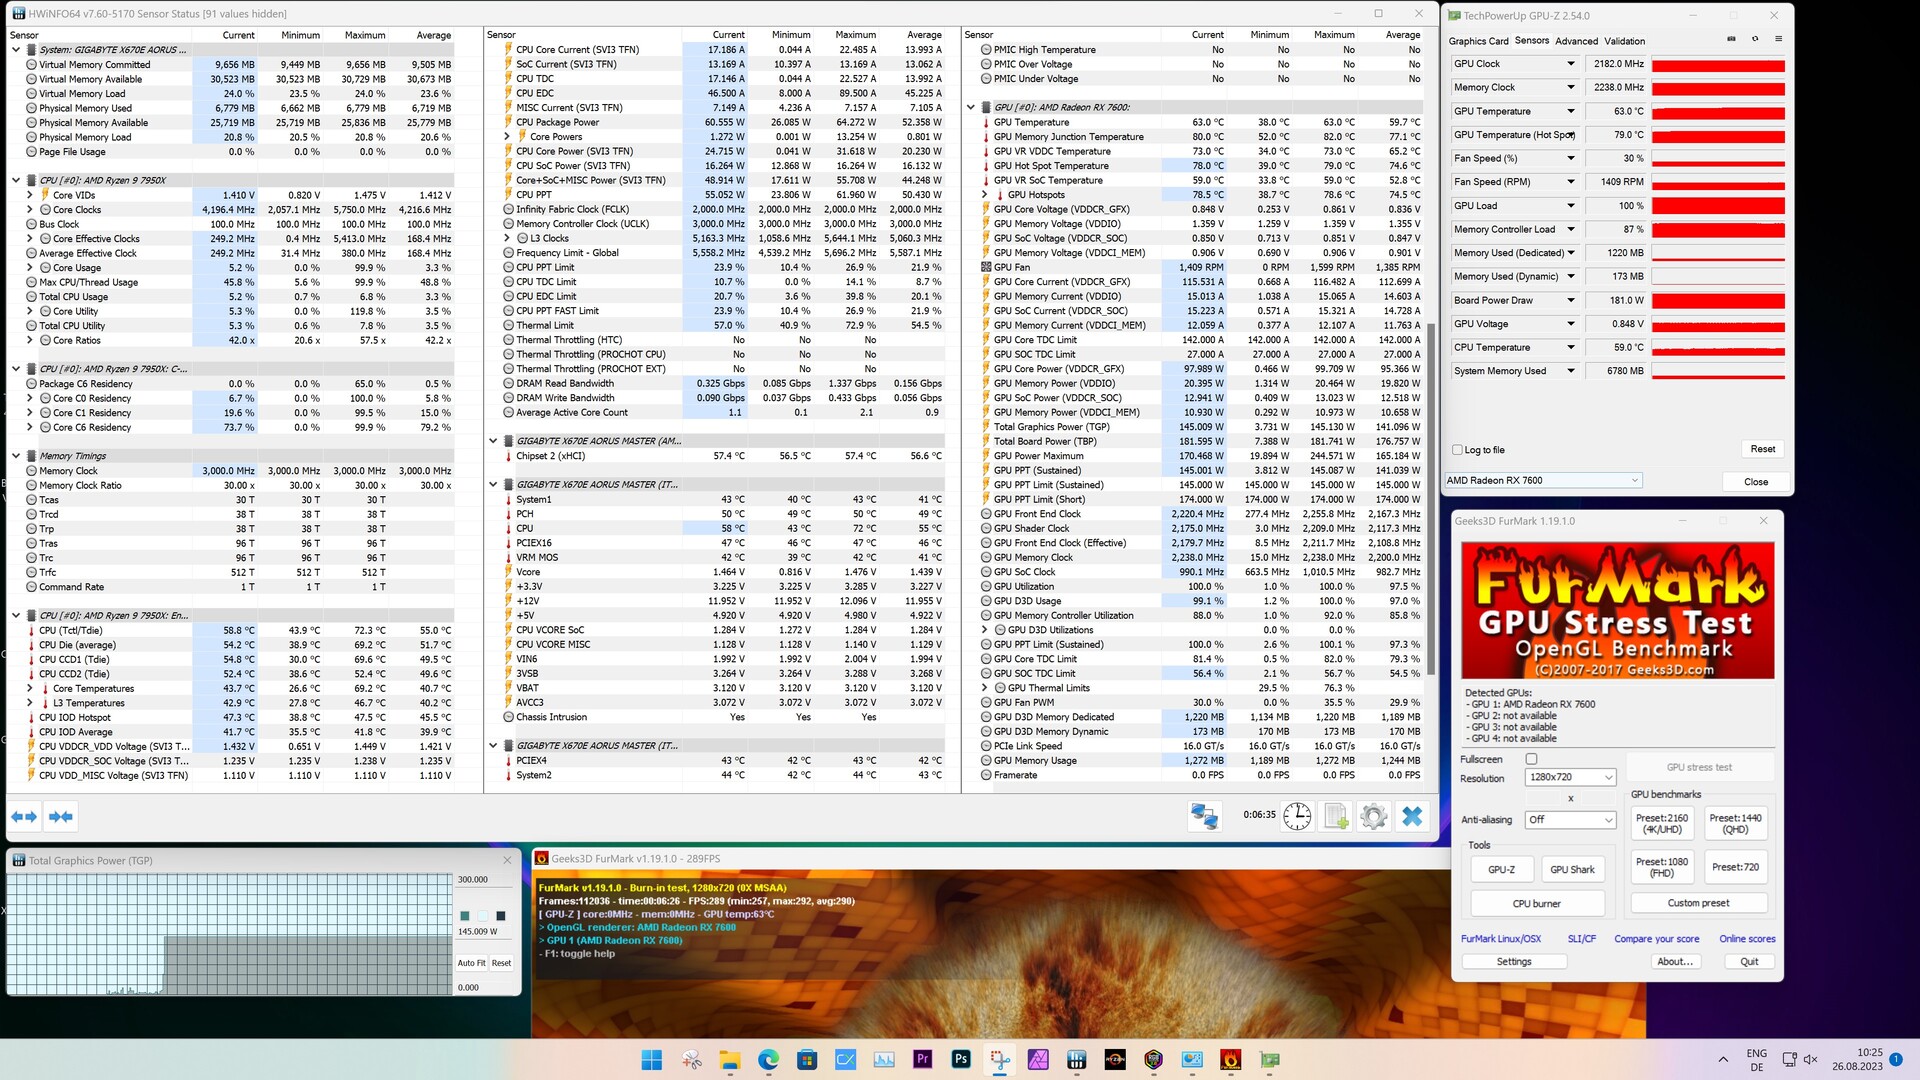
Task: Toggle Fullscreen checkbox in FurMark
Action: (1531, 759)
